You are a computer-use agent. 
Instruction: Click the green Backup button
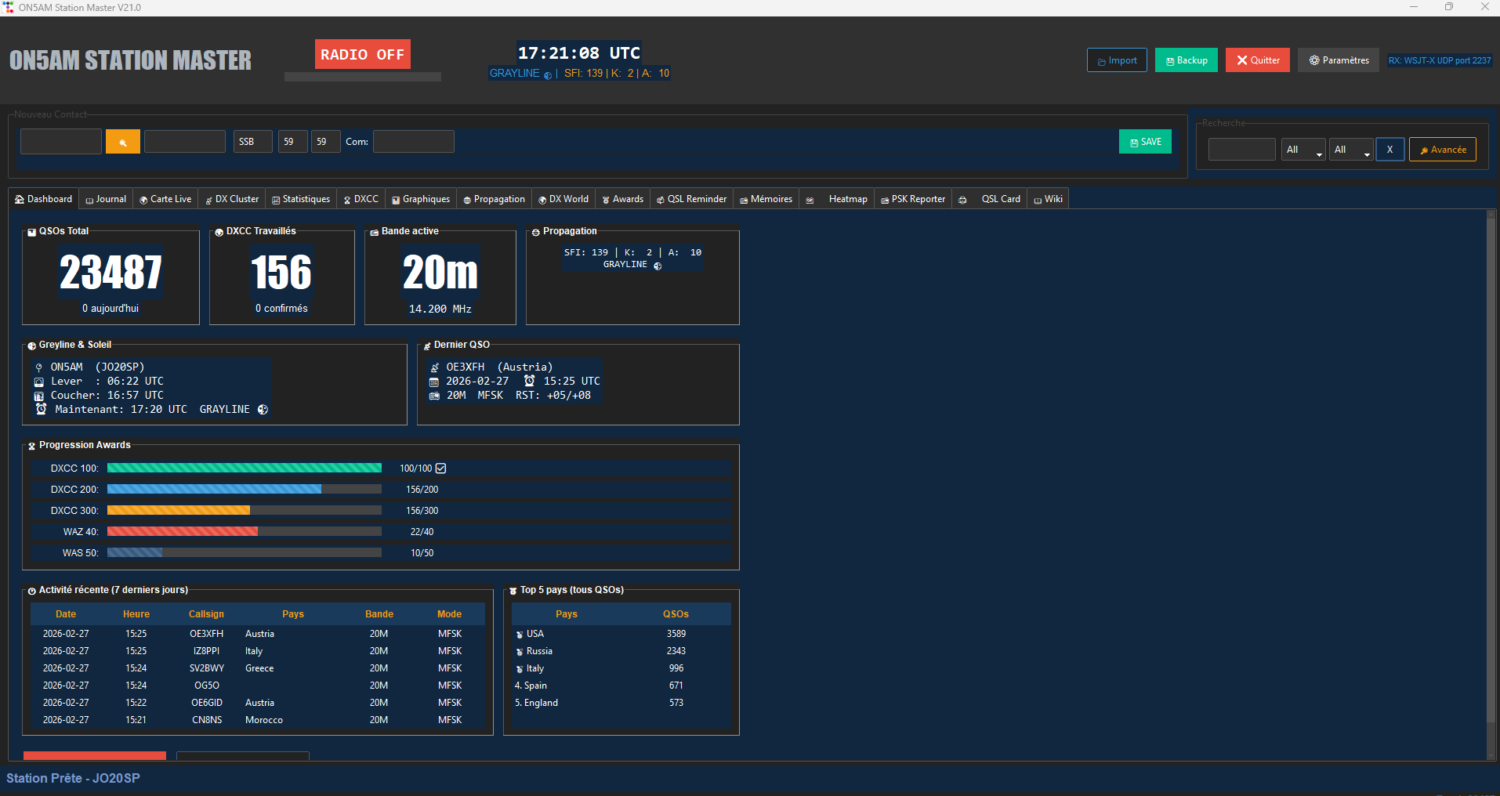1186,60
